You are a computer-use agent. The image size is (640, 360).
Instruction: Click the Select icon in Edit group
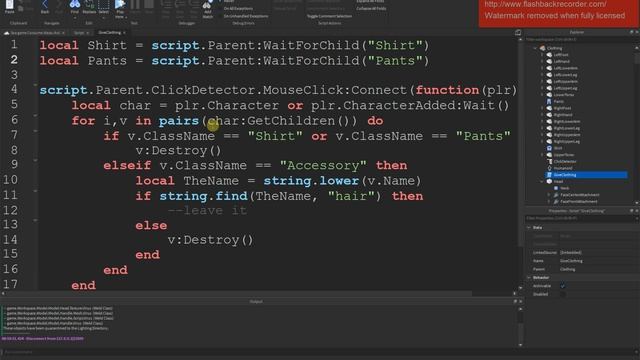point(104,4)
